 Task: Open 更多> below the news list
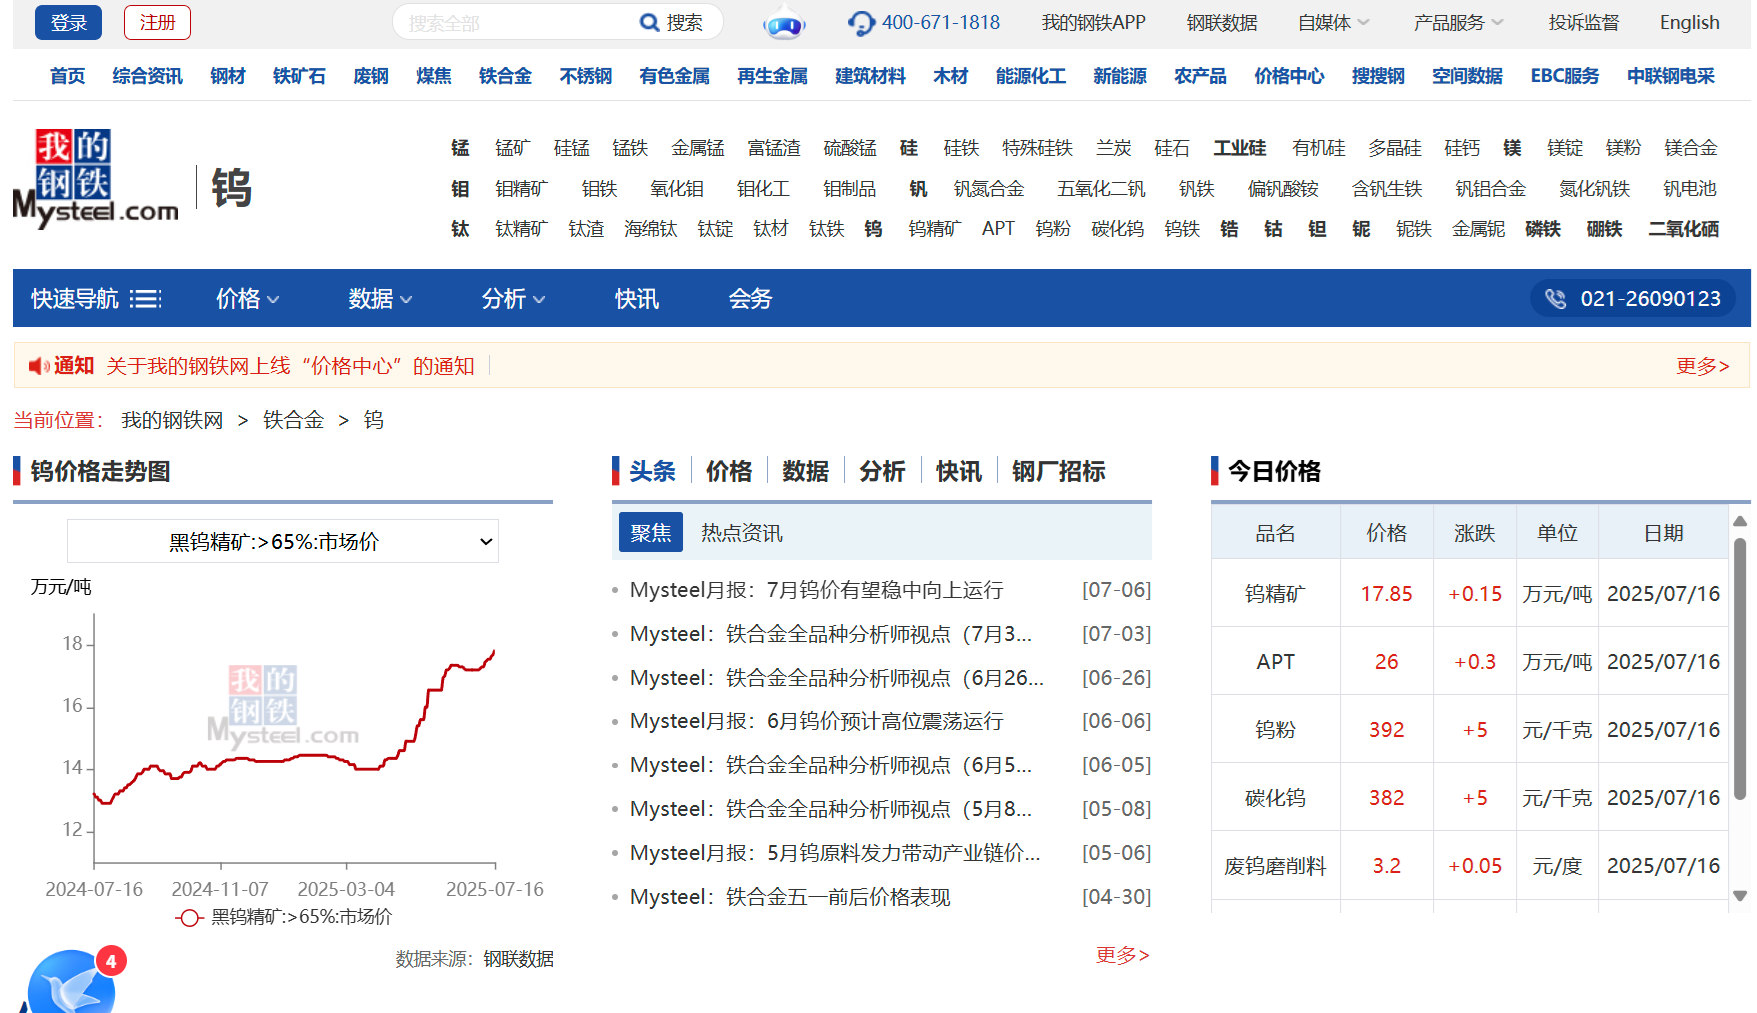point(1122,955)
